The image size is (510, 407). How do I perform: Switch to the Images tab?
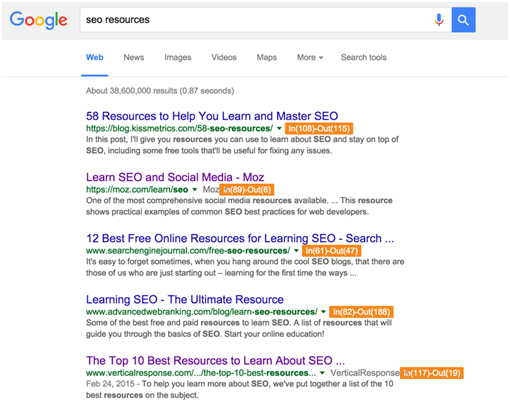[x=178, y=57]
